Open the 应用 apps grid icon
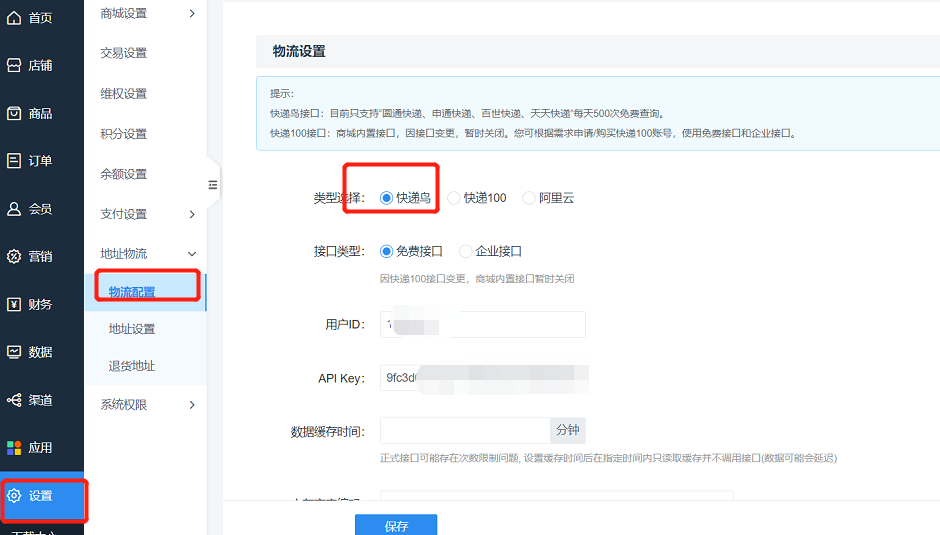This screenshot has height=535, width=940. [x=14, y=447]
